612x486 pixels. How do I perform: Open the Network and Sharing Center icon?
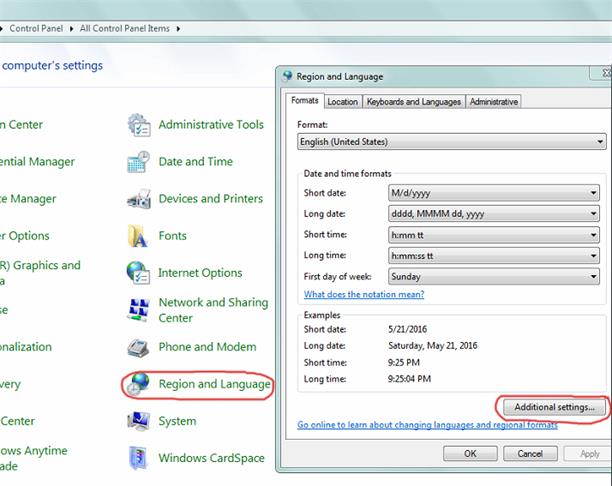coord(139,310)
